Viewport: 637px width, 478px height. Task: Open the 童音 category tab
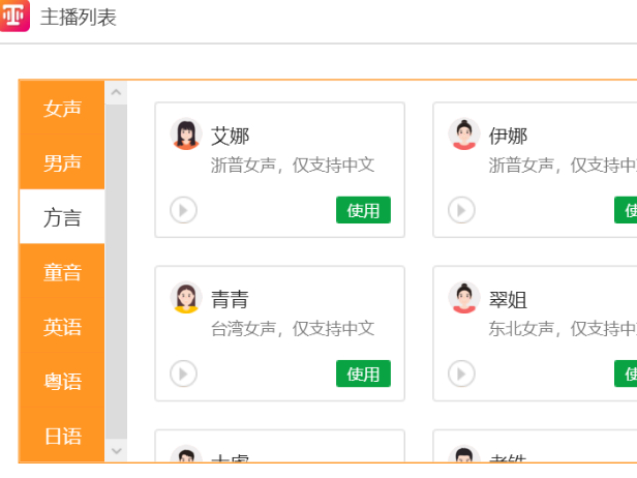click(x=62, y=271)
